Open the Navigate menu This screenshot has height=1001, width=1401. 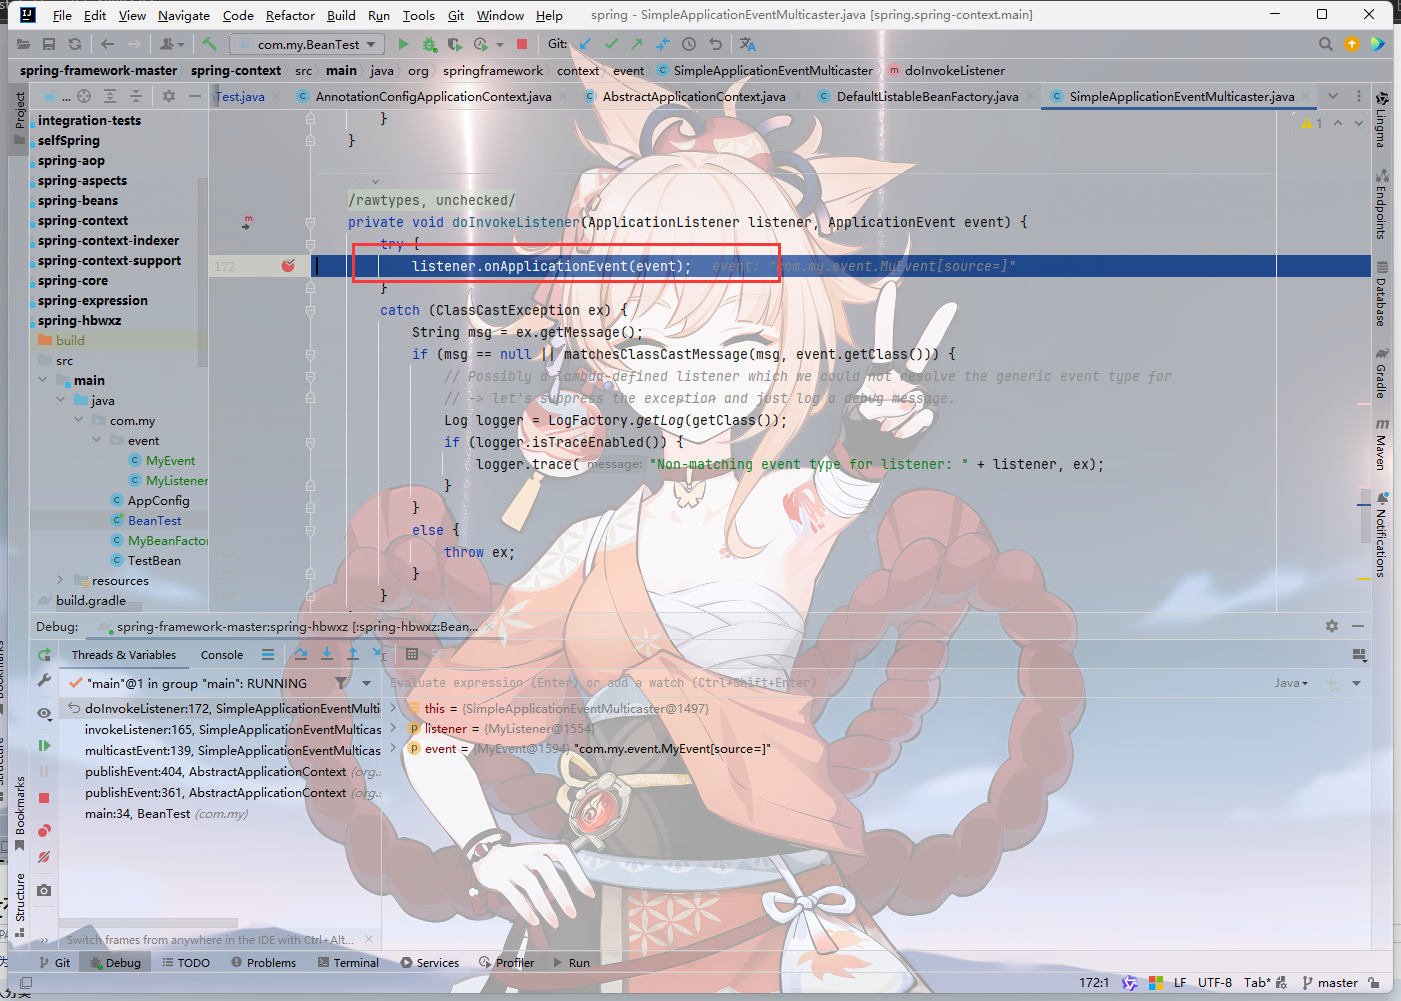184,15
